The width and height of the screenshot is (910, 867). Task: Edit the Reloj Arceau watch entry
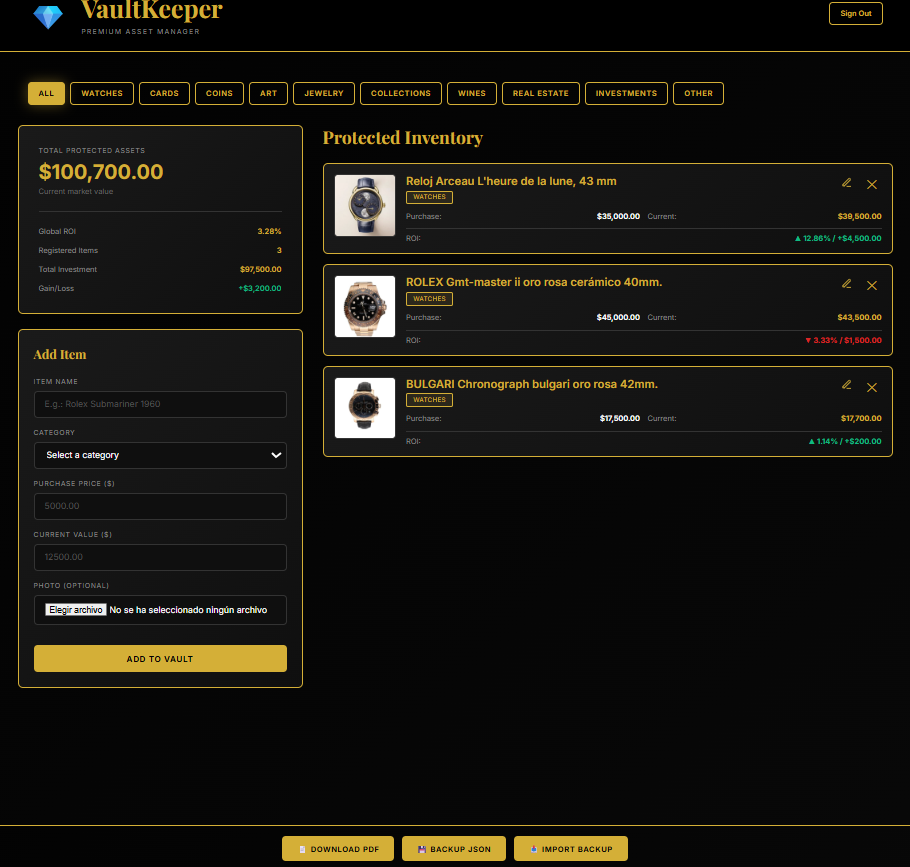[x=847, y=183]
